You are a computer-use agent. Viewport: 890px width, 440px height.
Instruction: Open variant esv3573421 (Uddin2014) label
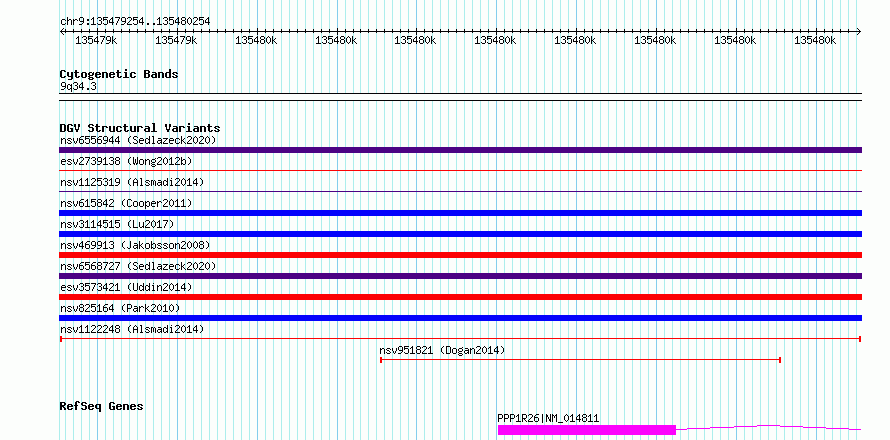[x=126, y=287]
